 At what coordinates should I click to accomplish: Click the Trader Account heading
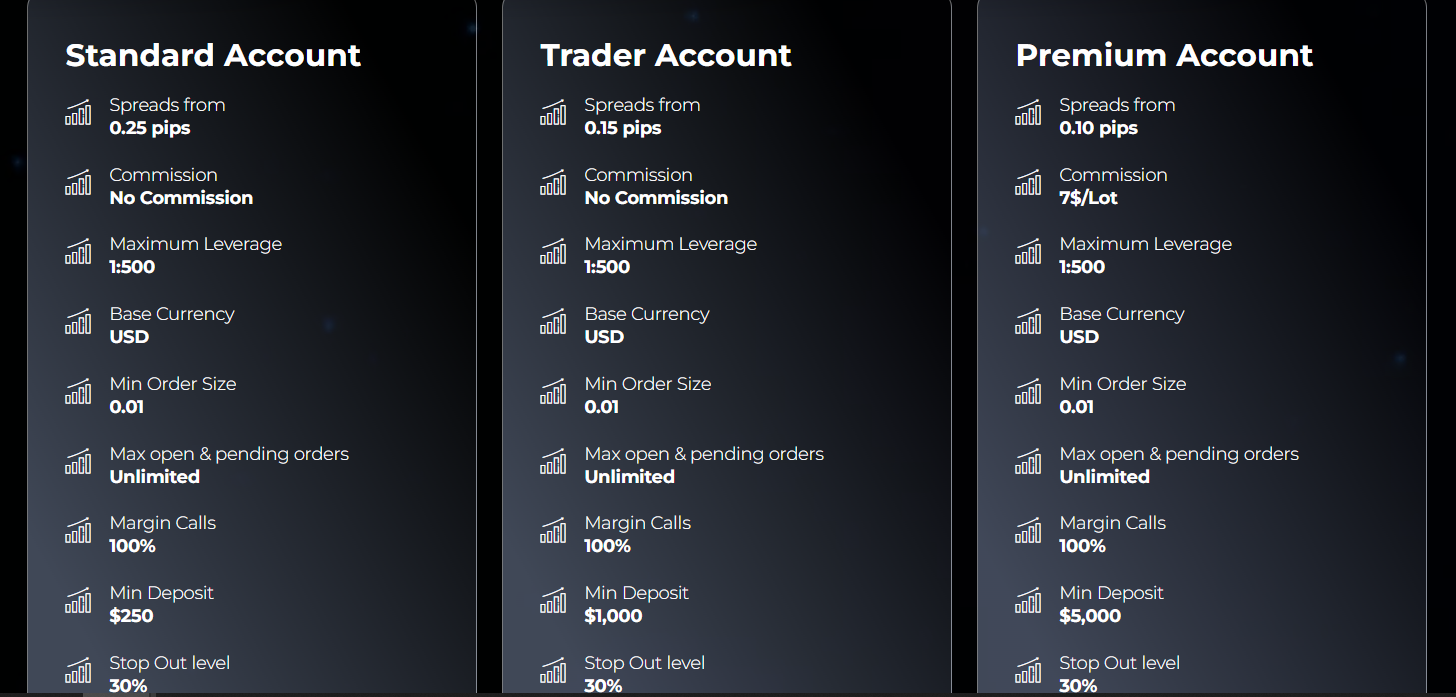pyautogui.click(x=666, y=55)
